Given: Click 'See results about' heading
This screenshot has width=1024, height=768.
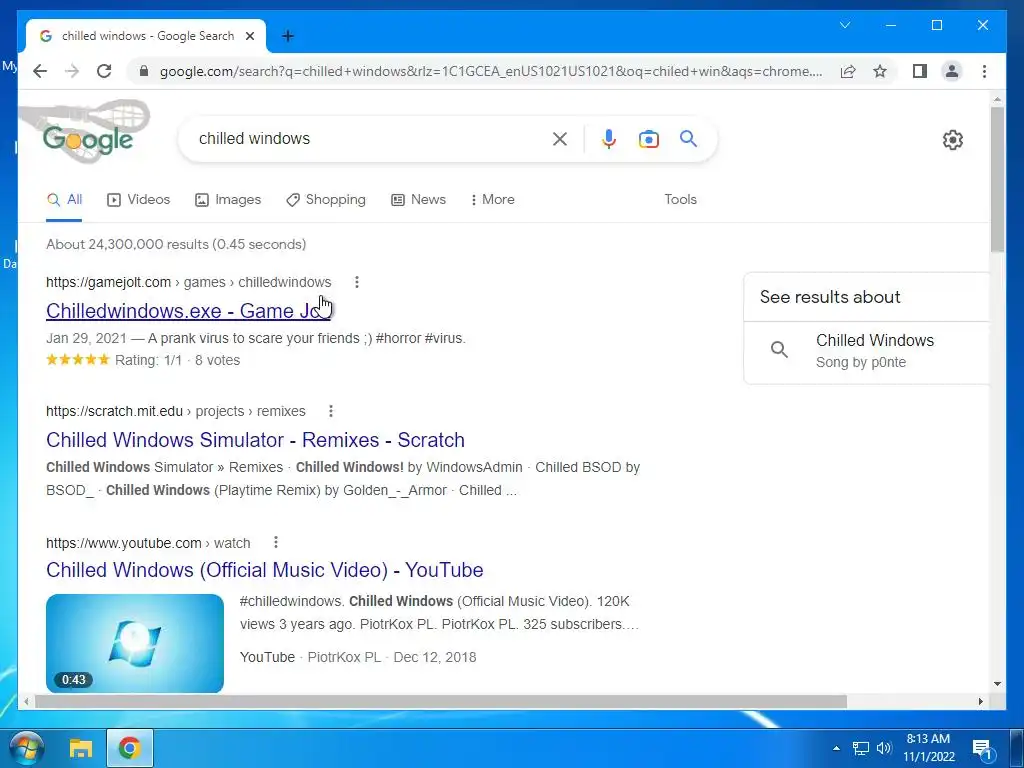Looking at the screenshot, I should (x=830, y=297).
